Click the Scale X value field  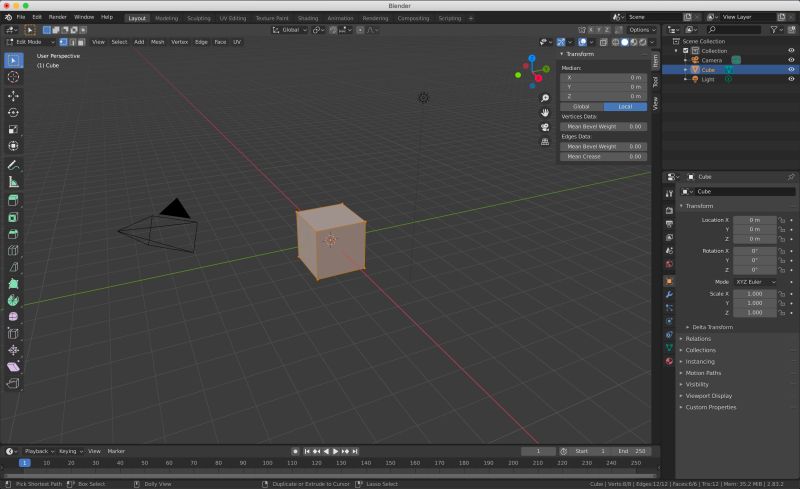point(755,294)
